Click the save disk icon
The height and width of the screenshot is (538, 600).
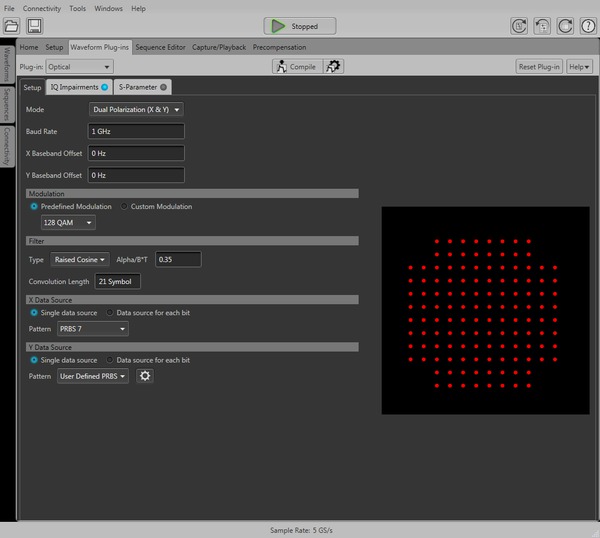pos(34,26)
